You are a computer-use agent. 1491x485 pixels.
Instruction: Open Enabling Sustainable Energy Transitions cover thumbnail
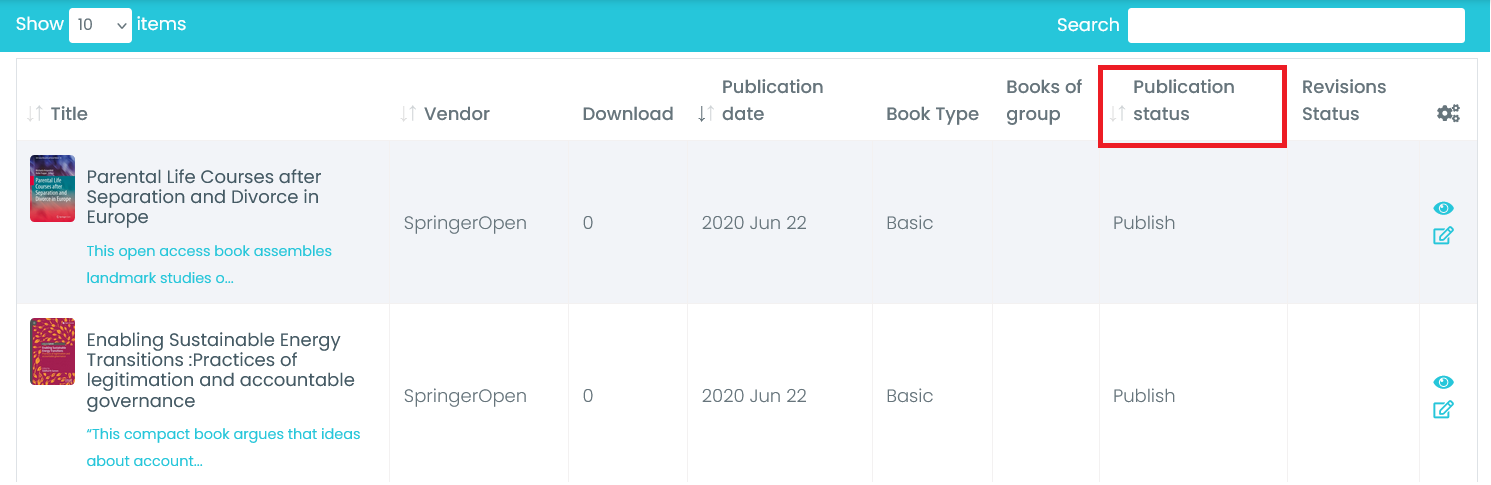coord(52,351)
